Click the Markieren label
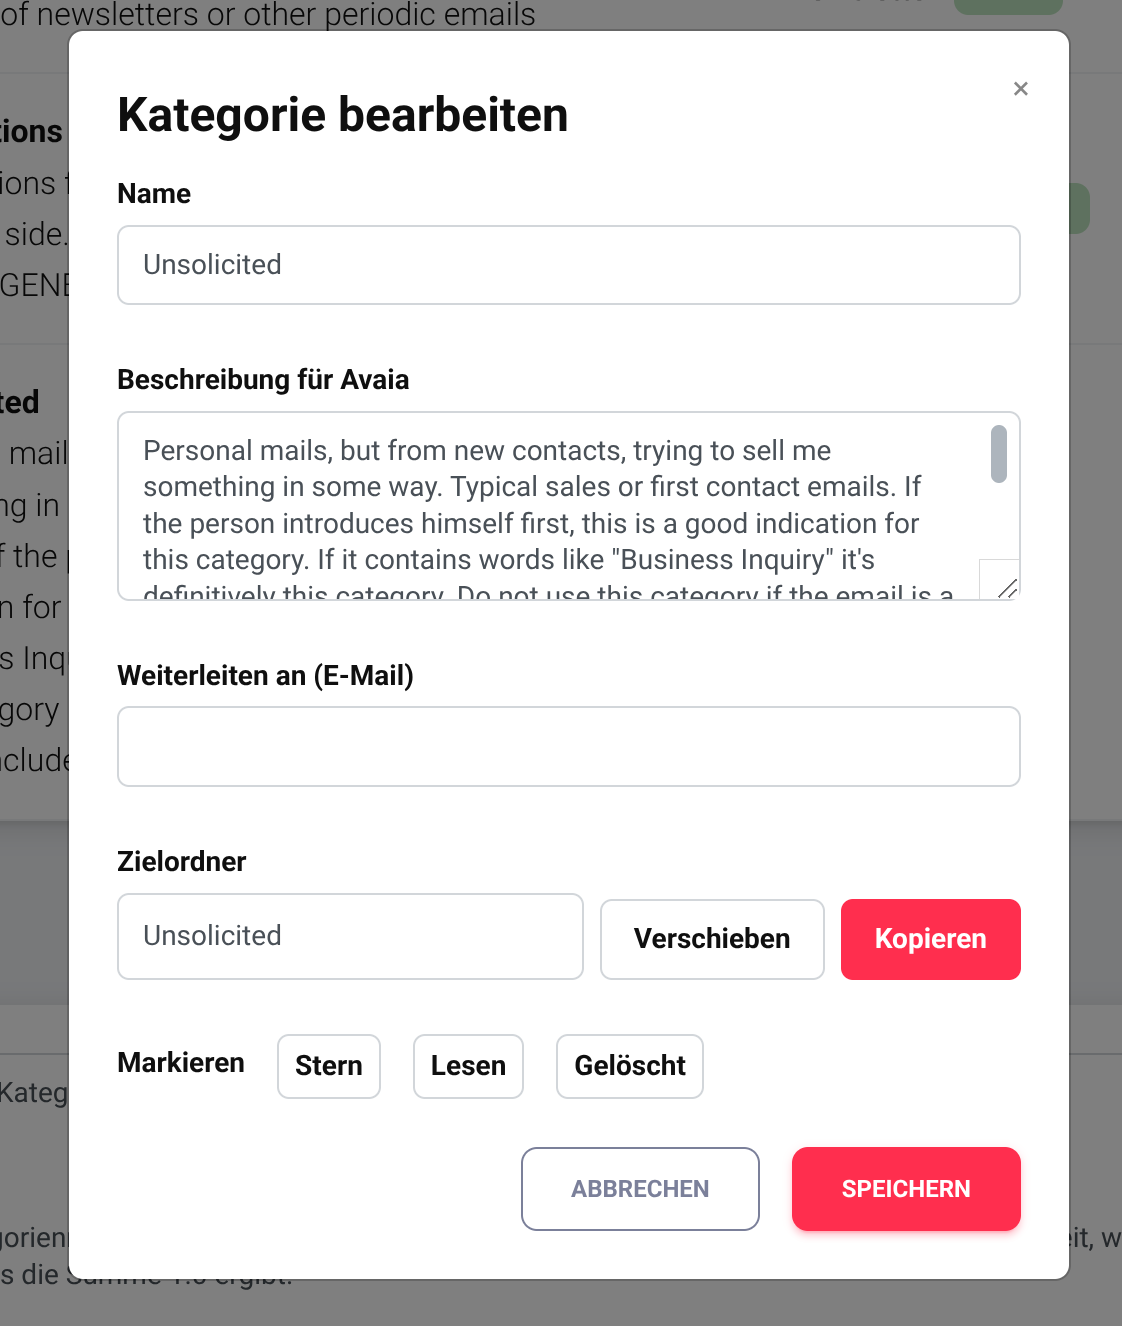 click(180, 1063)
